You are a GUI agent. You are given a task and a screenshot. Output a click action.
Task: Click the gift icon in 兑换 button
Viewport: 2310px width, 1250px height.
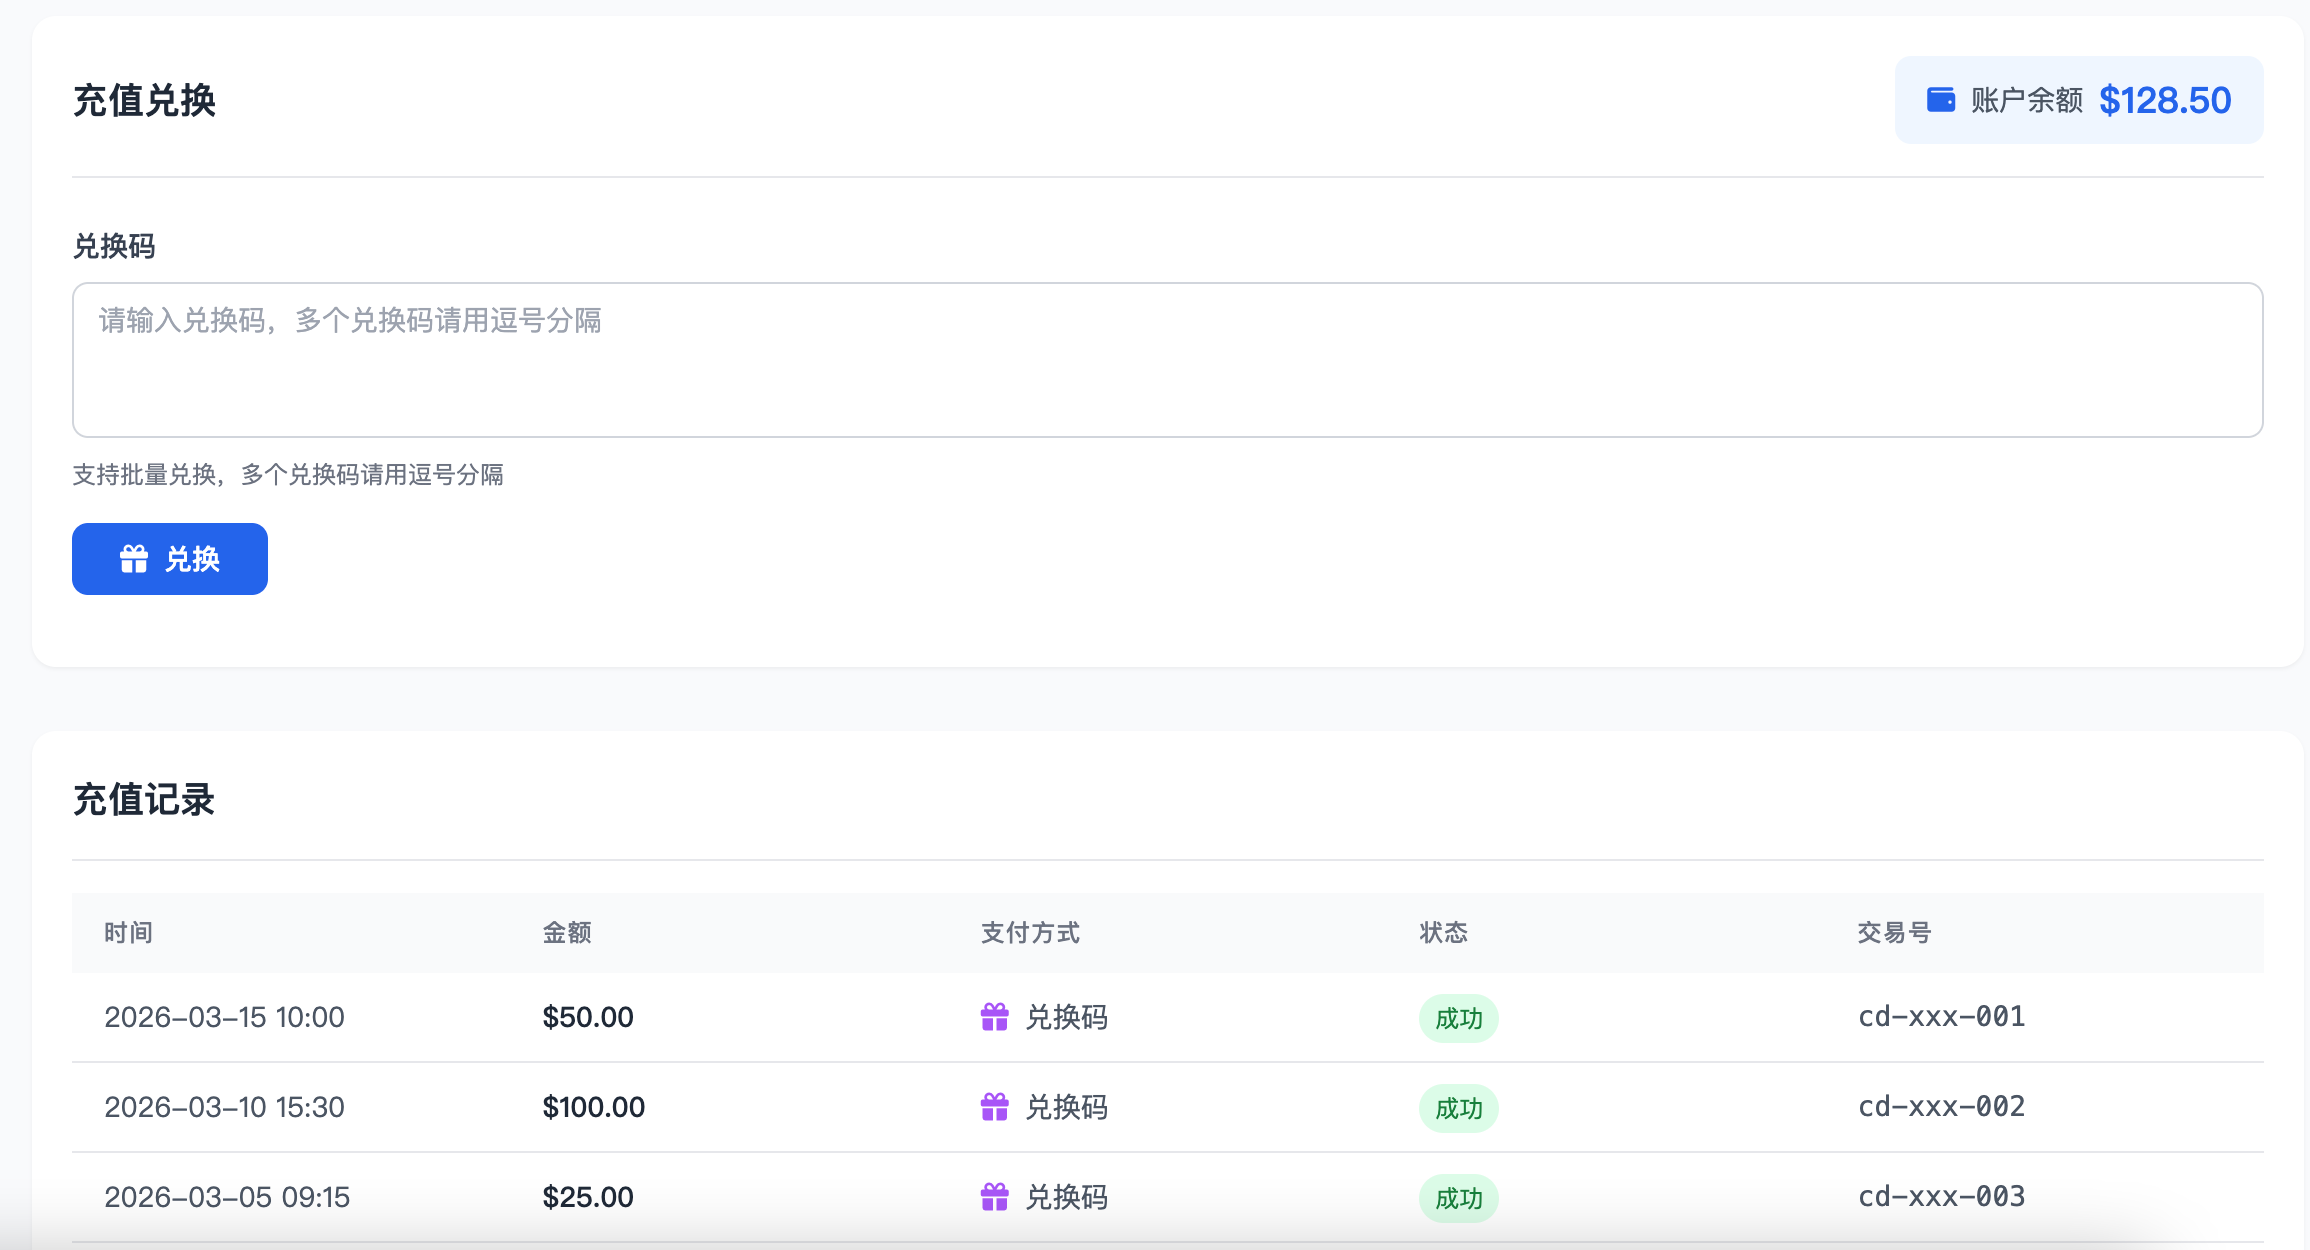(x=134, y=559)
